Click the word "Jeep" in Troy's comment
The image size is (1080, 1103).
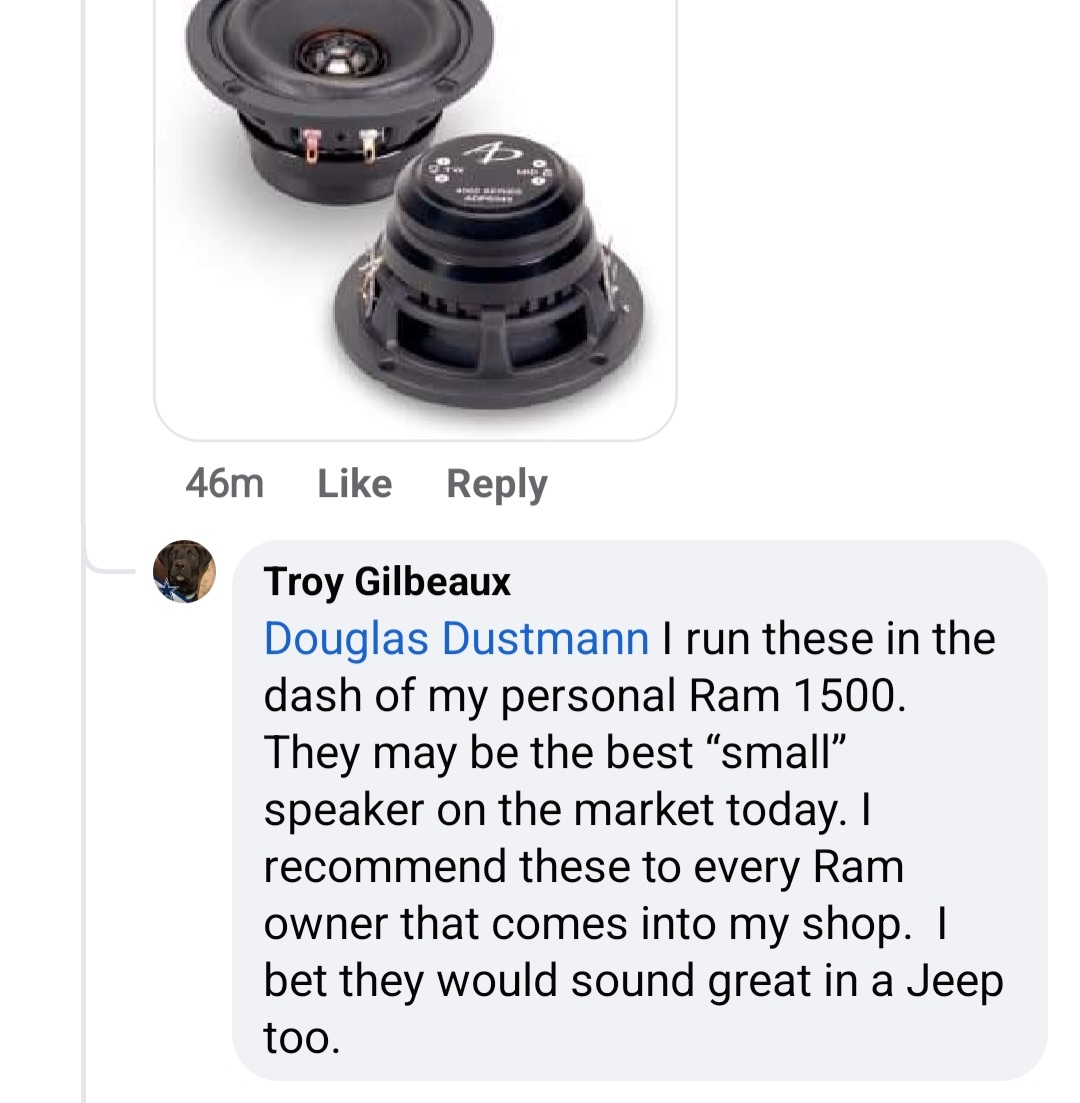[954, 983]
